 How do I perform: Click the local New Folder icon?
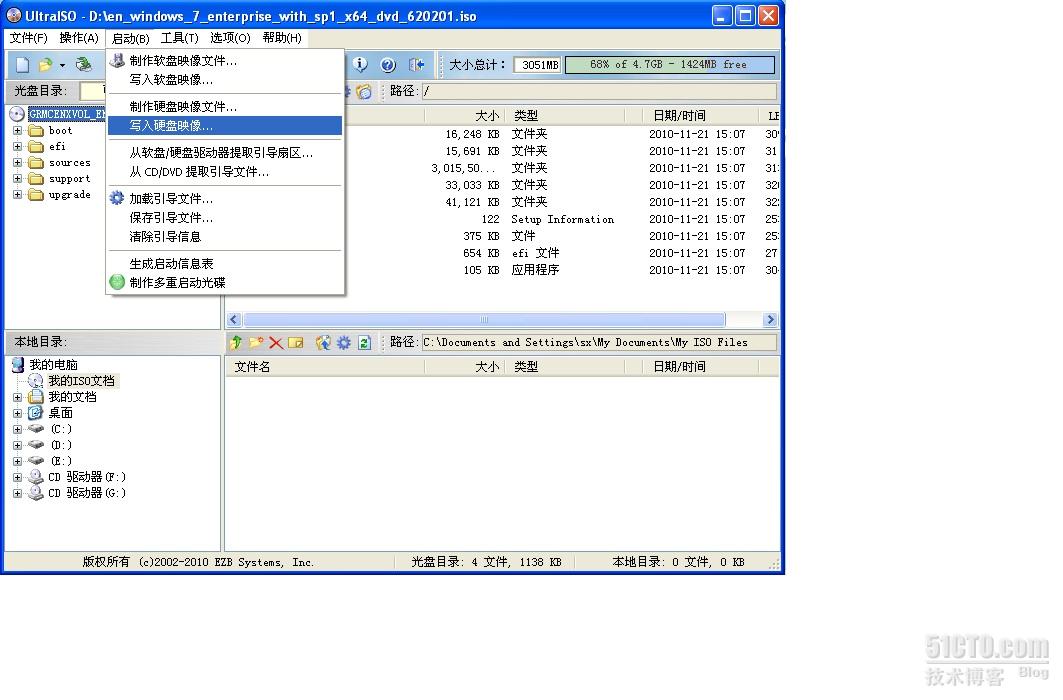(x=256, y=343)
